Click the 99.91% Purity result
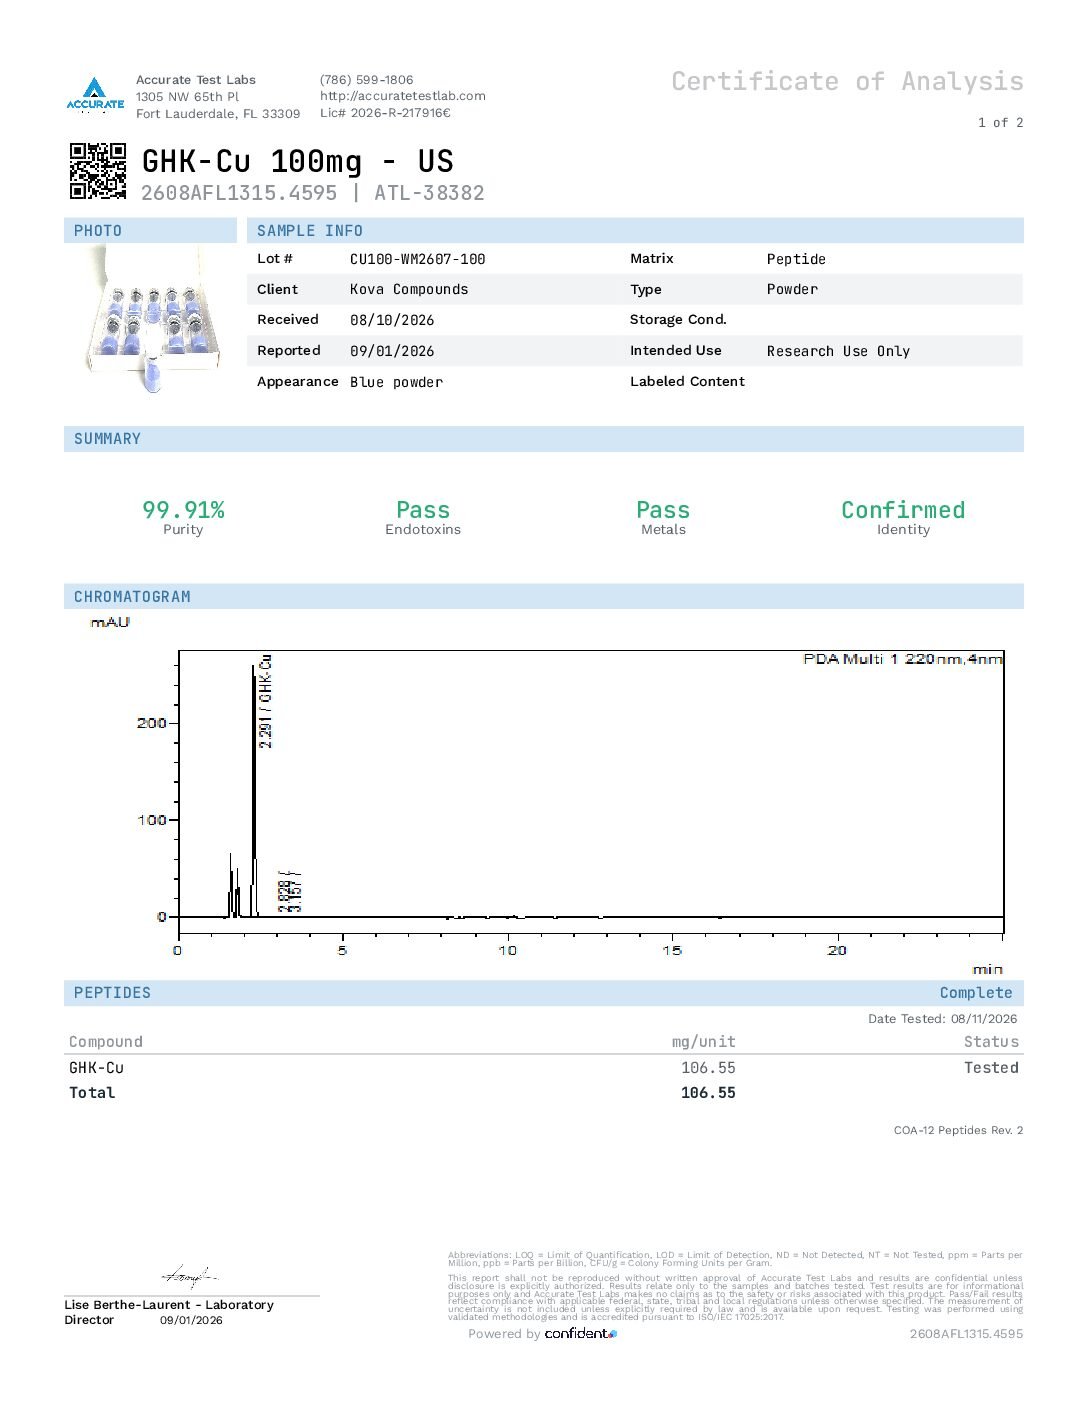 (183, 518)
